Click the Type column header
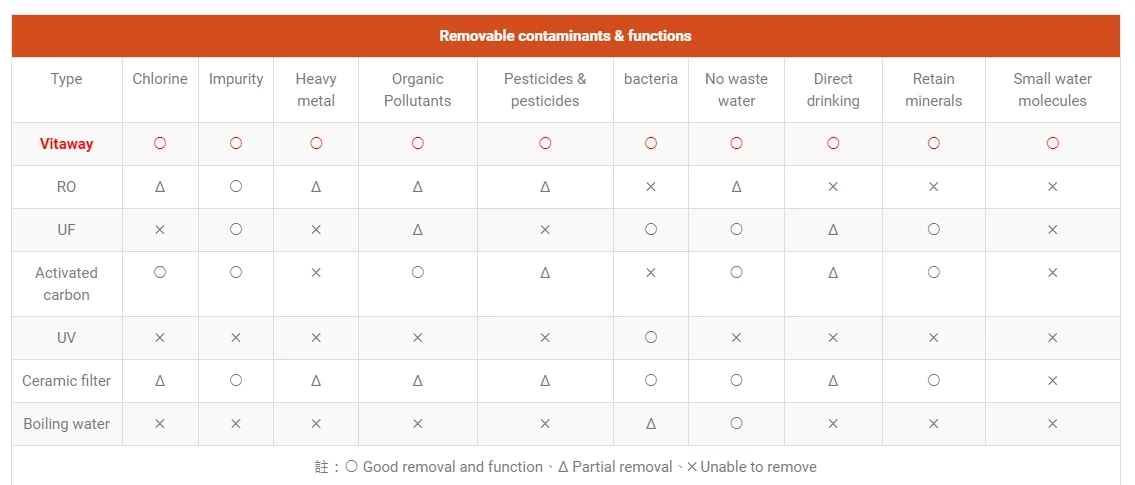The image size is (1135, 485). click(x=67, y=79)
